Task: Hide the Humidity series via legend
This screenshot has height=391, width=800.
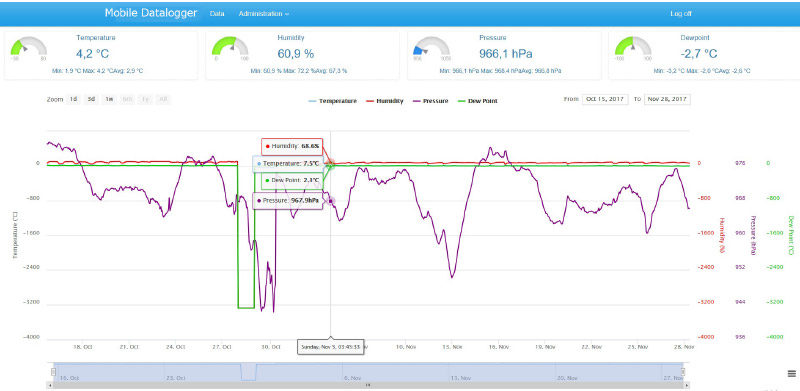Action: [385, 101]
